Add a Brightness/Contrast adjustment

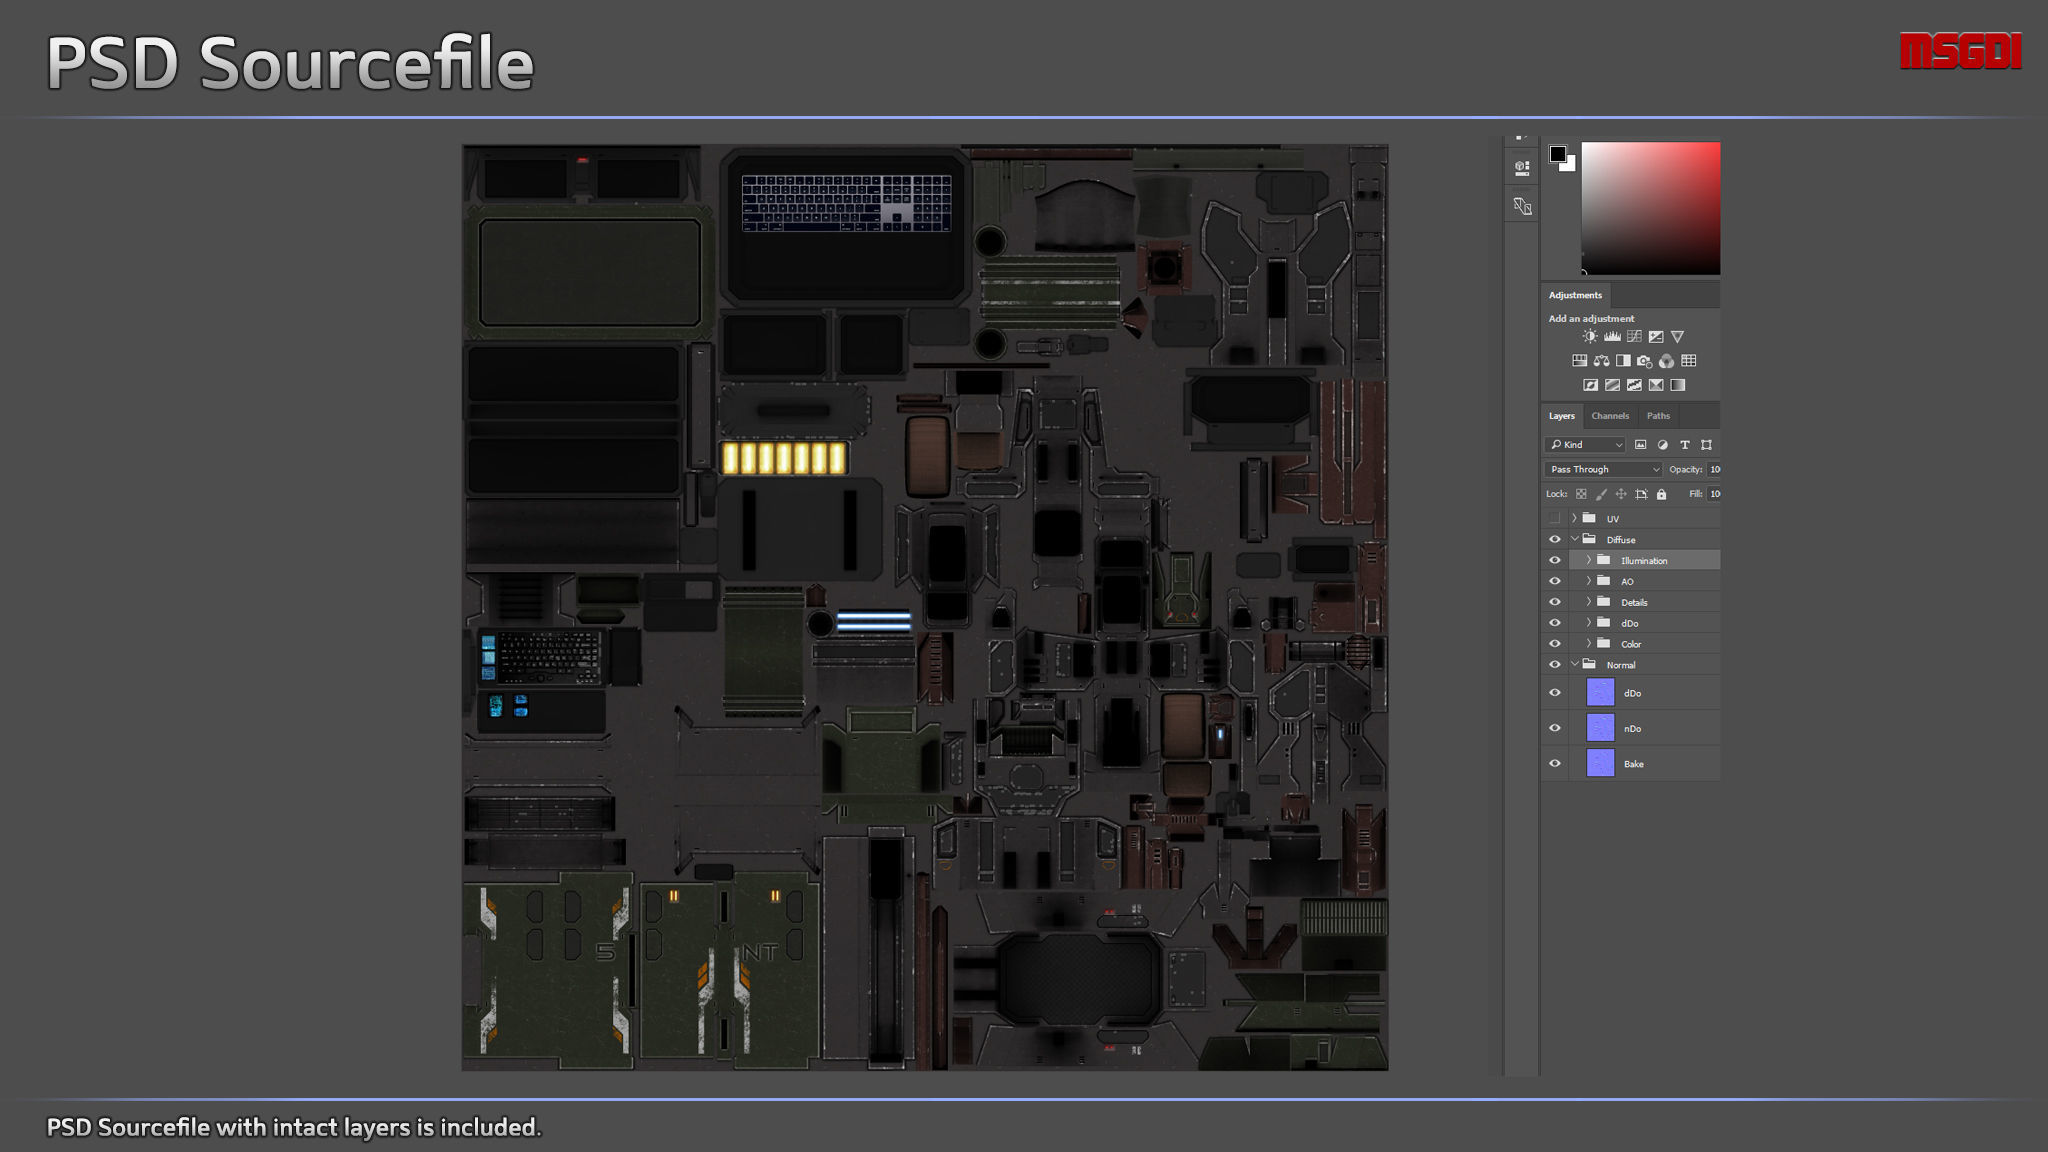click(1590, 337)
